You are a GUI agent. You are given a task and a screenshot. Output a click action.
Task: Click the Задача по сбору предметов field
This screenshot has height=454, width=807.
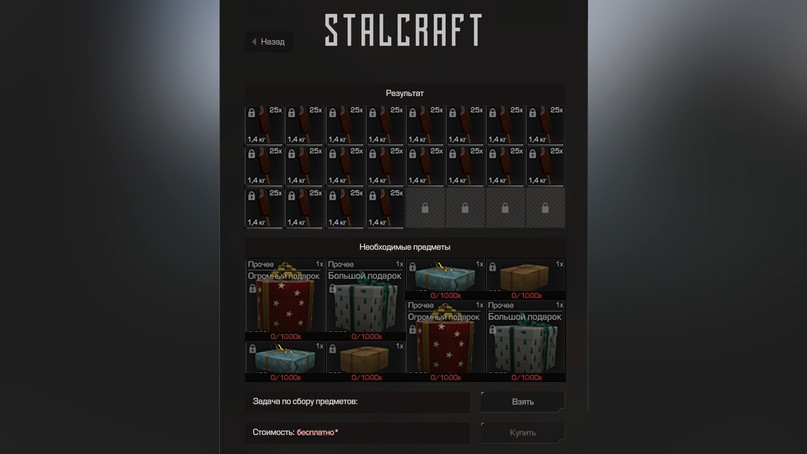click(357, 401)
